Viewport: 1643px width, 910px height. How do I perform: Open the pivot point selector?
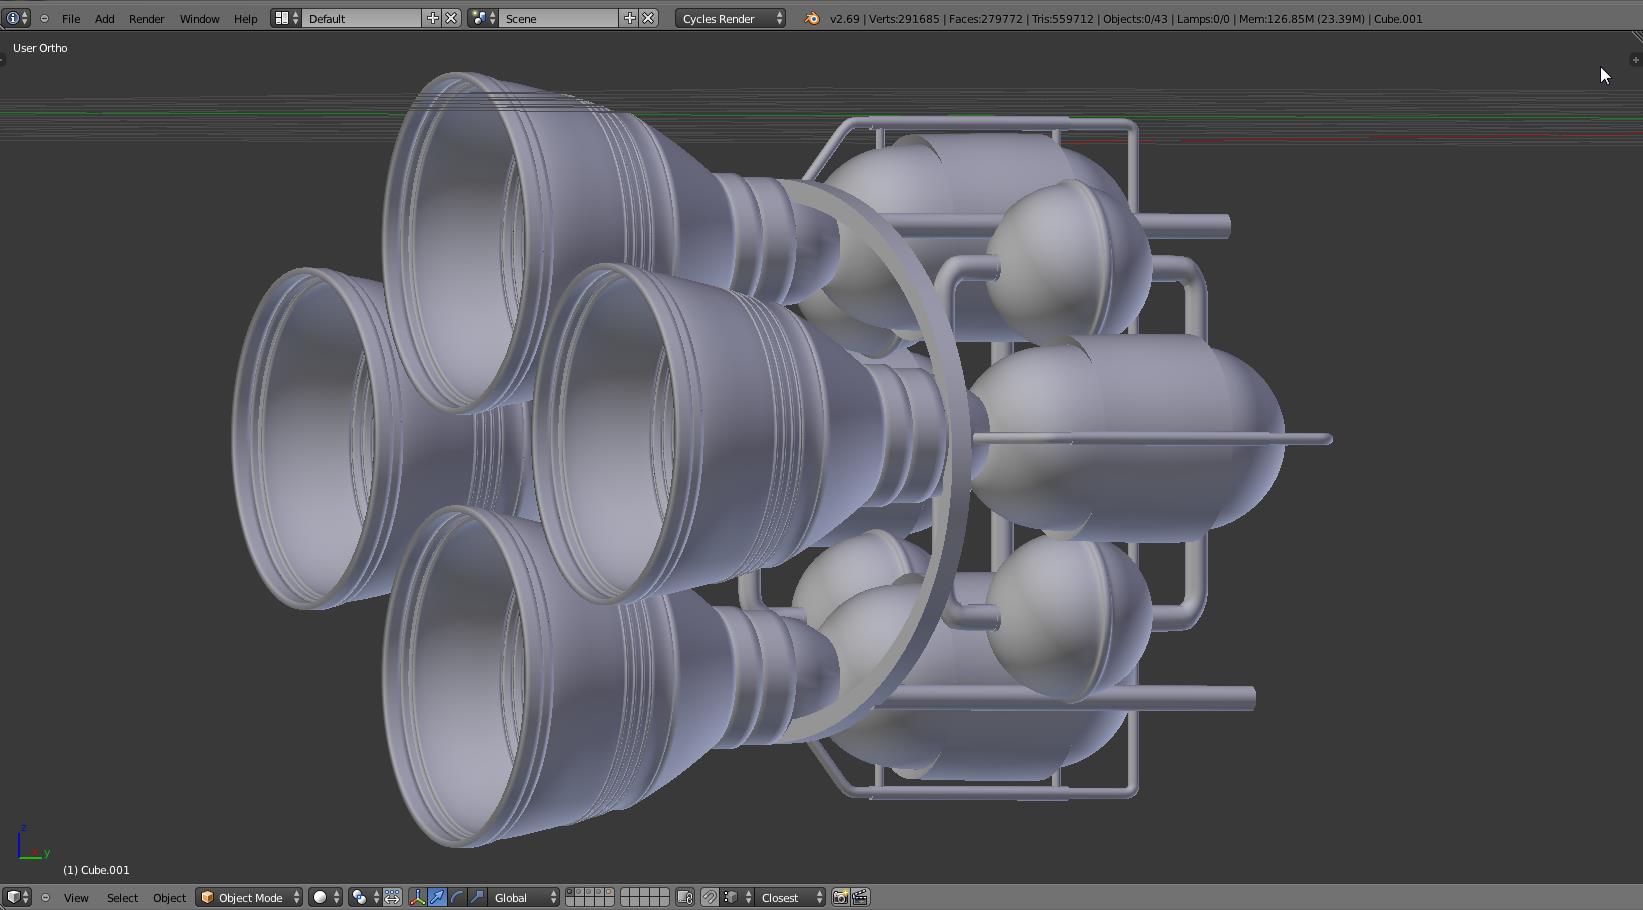[x=364, y=897]
